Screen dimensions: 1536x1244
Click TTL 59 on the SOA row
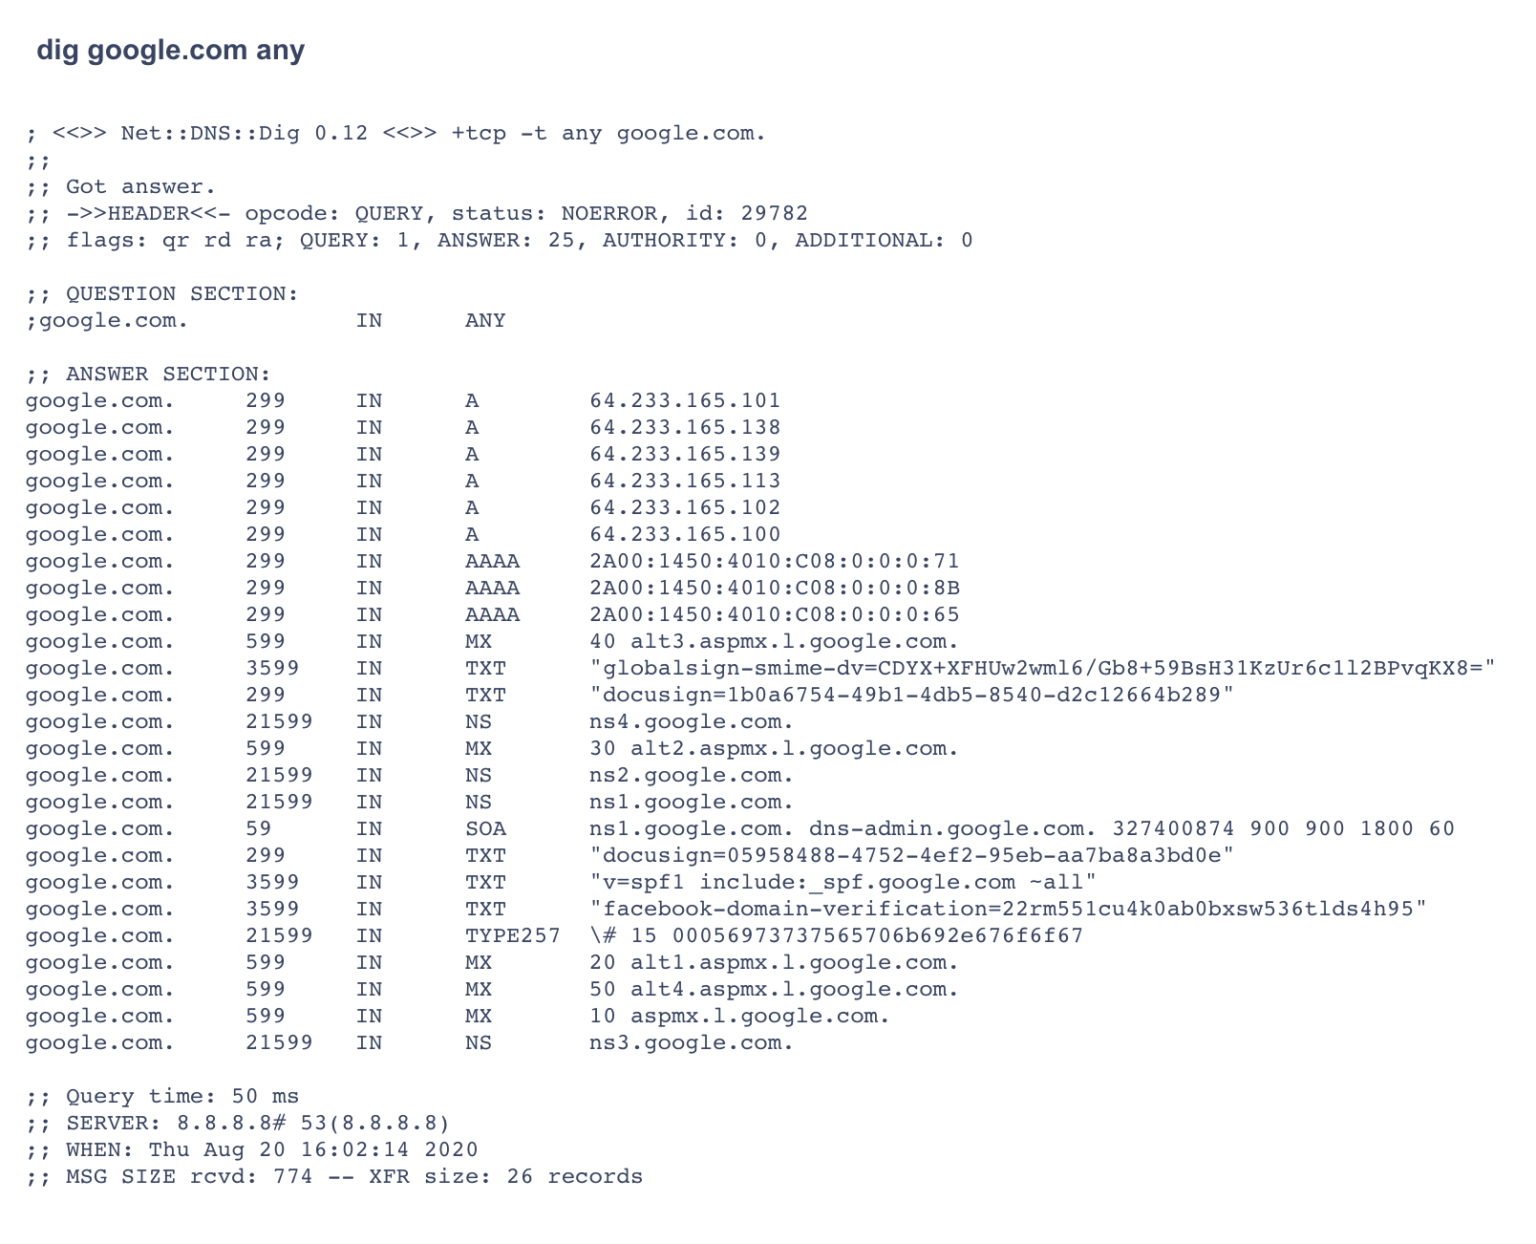click(259, 829)
